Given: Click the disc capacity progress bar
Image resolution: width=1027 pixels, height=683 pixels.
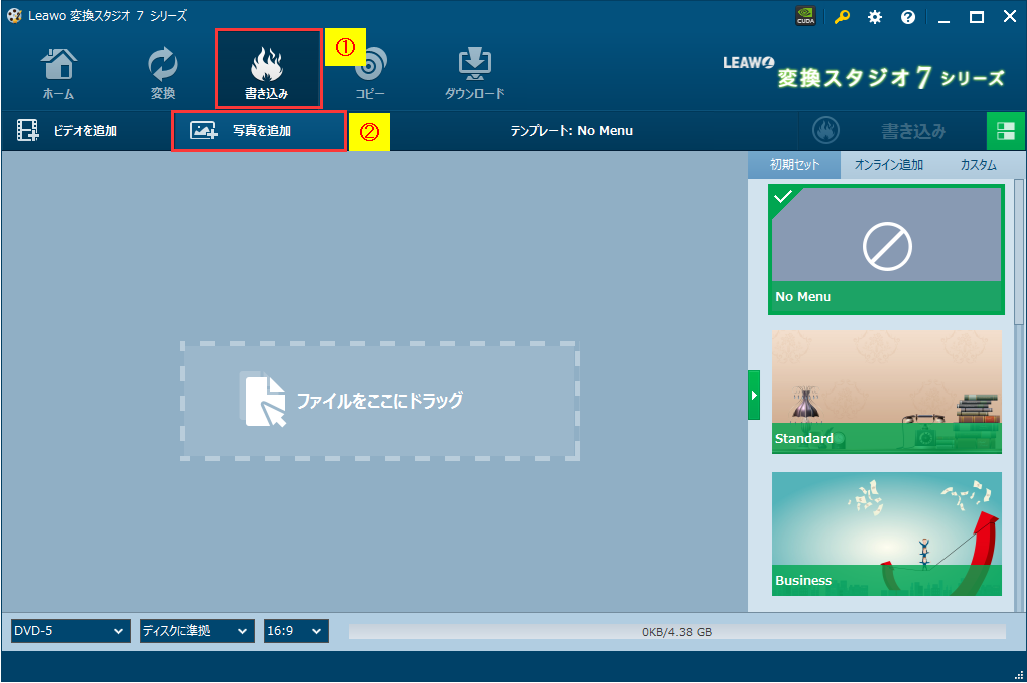Looking at the screenshot, I should tap(677, 632).
